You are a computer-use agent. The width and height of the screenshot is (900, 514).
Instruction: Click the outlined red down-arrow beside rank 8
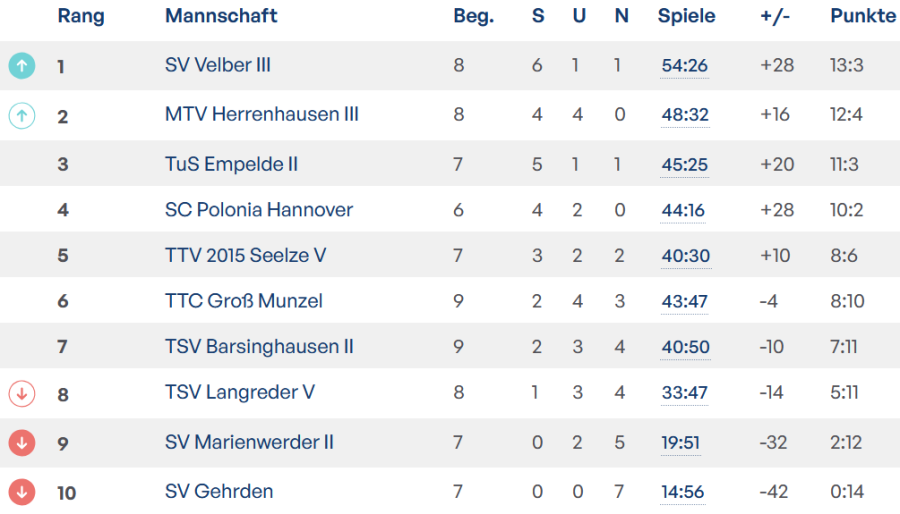point(22,394)
